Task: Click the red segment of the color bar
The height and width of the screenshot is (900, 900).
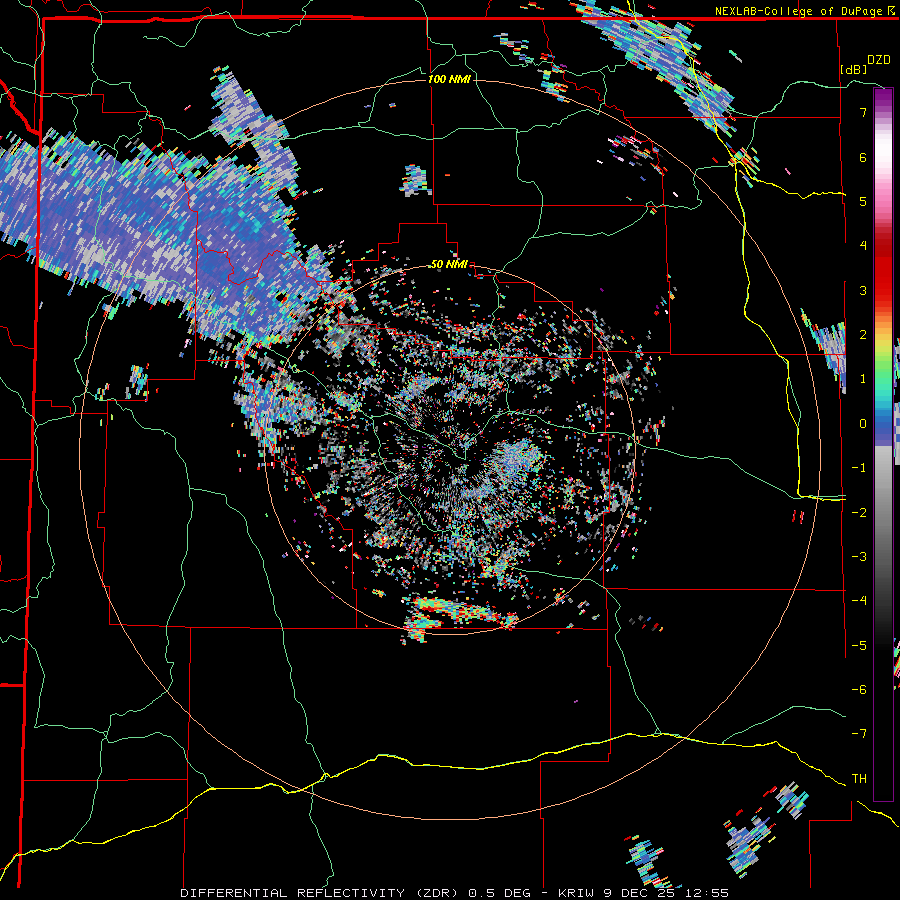Action: click(883, 270)
